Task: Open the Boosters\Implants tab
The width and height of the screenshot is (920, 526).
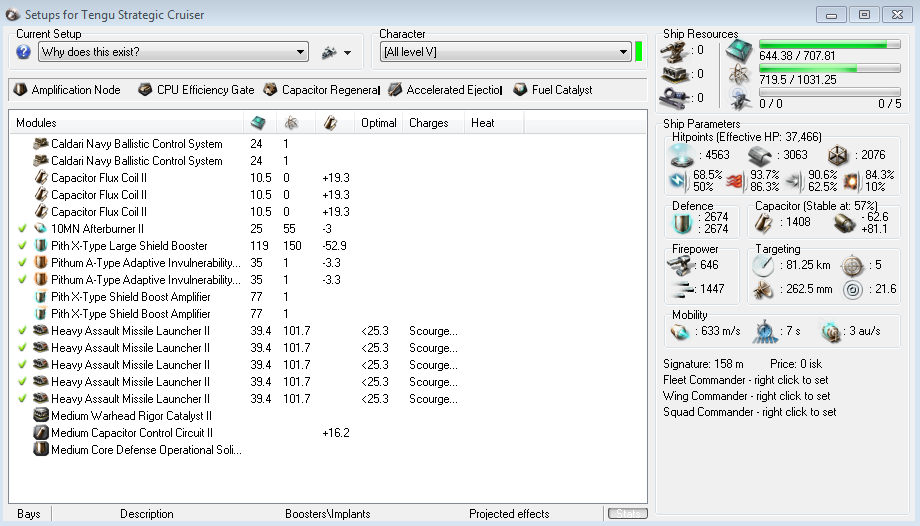Action: (327, 514)
